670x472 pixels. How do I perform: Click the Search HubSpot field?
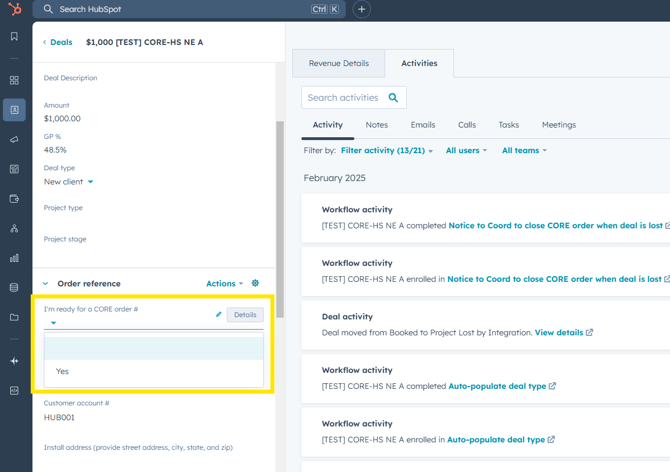click(x=180, y=9)
